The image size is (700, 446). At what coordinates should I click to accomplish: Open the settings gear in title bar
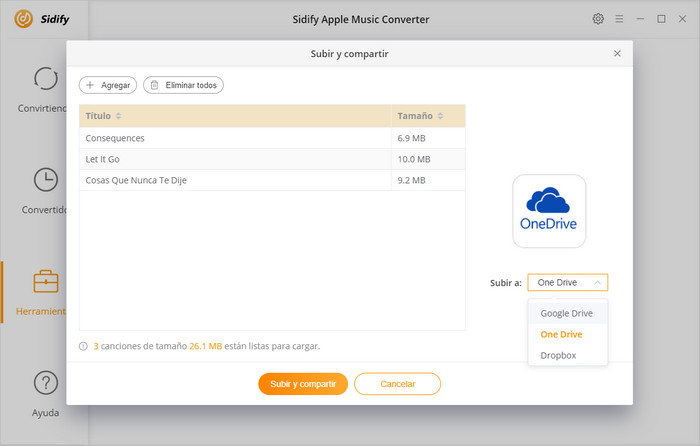coord(598,19)
